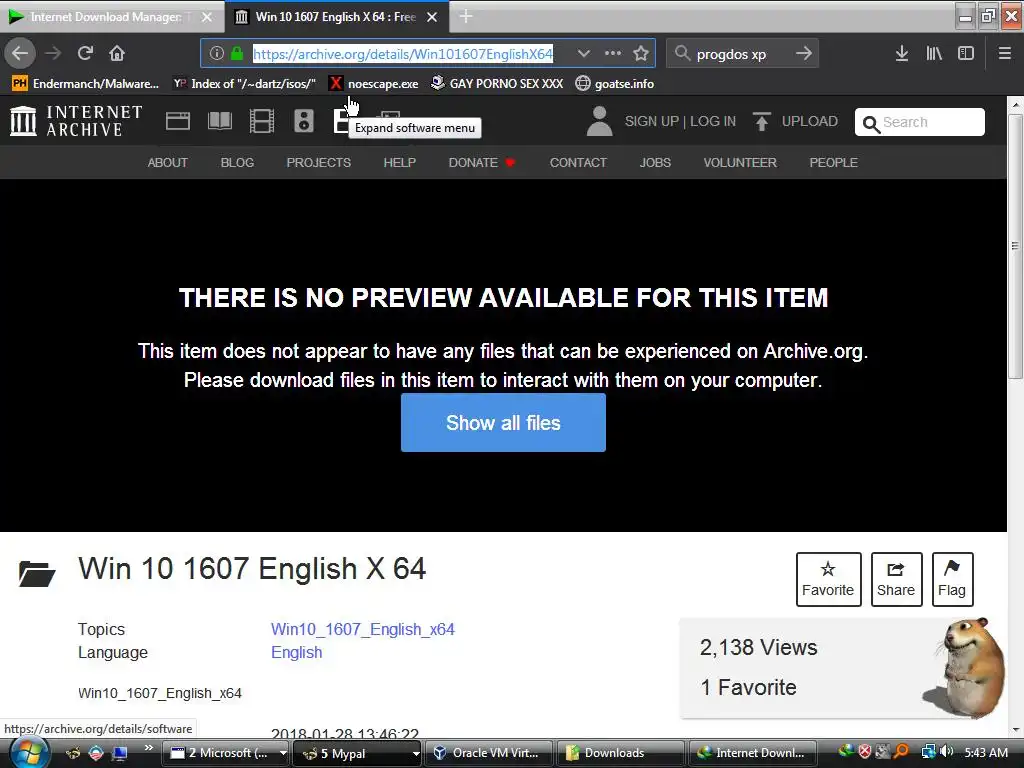Expand Internet Archive software floppy icon
Screen dimensions: 1024x768
coord(342,121)
